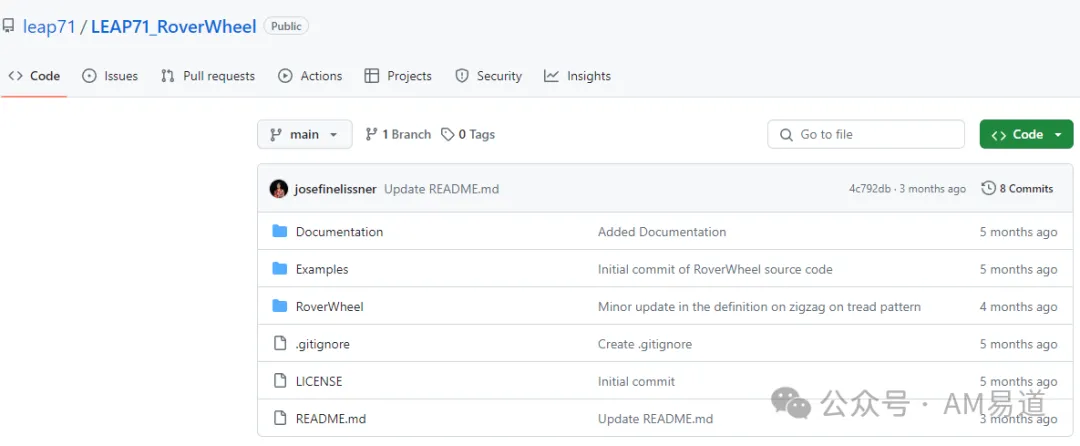Click the folder icon for Documentation
1080x446 pixels.
[279, 231]
